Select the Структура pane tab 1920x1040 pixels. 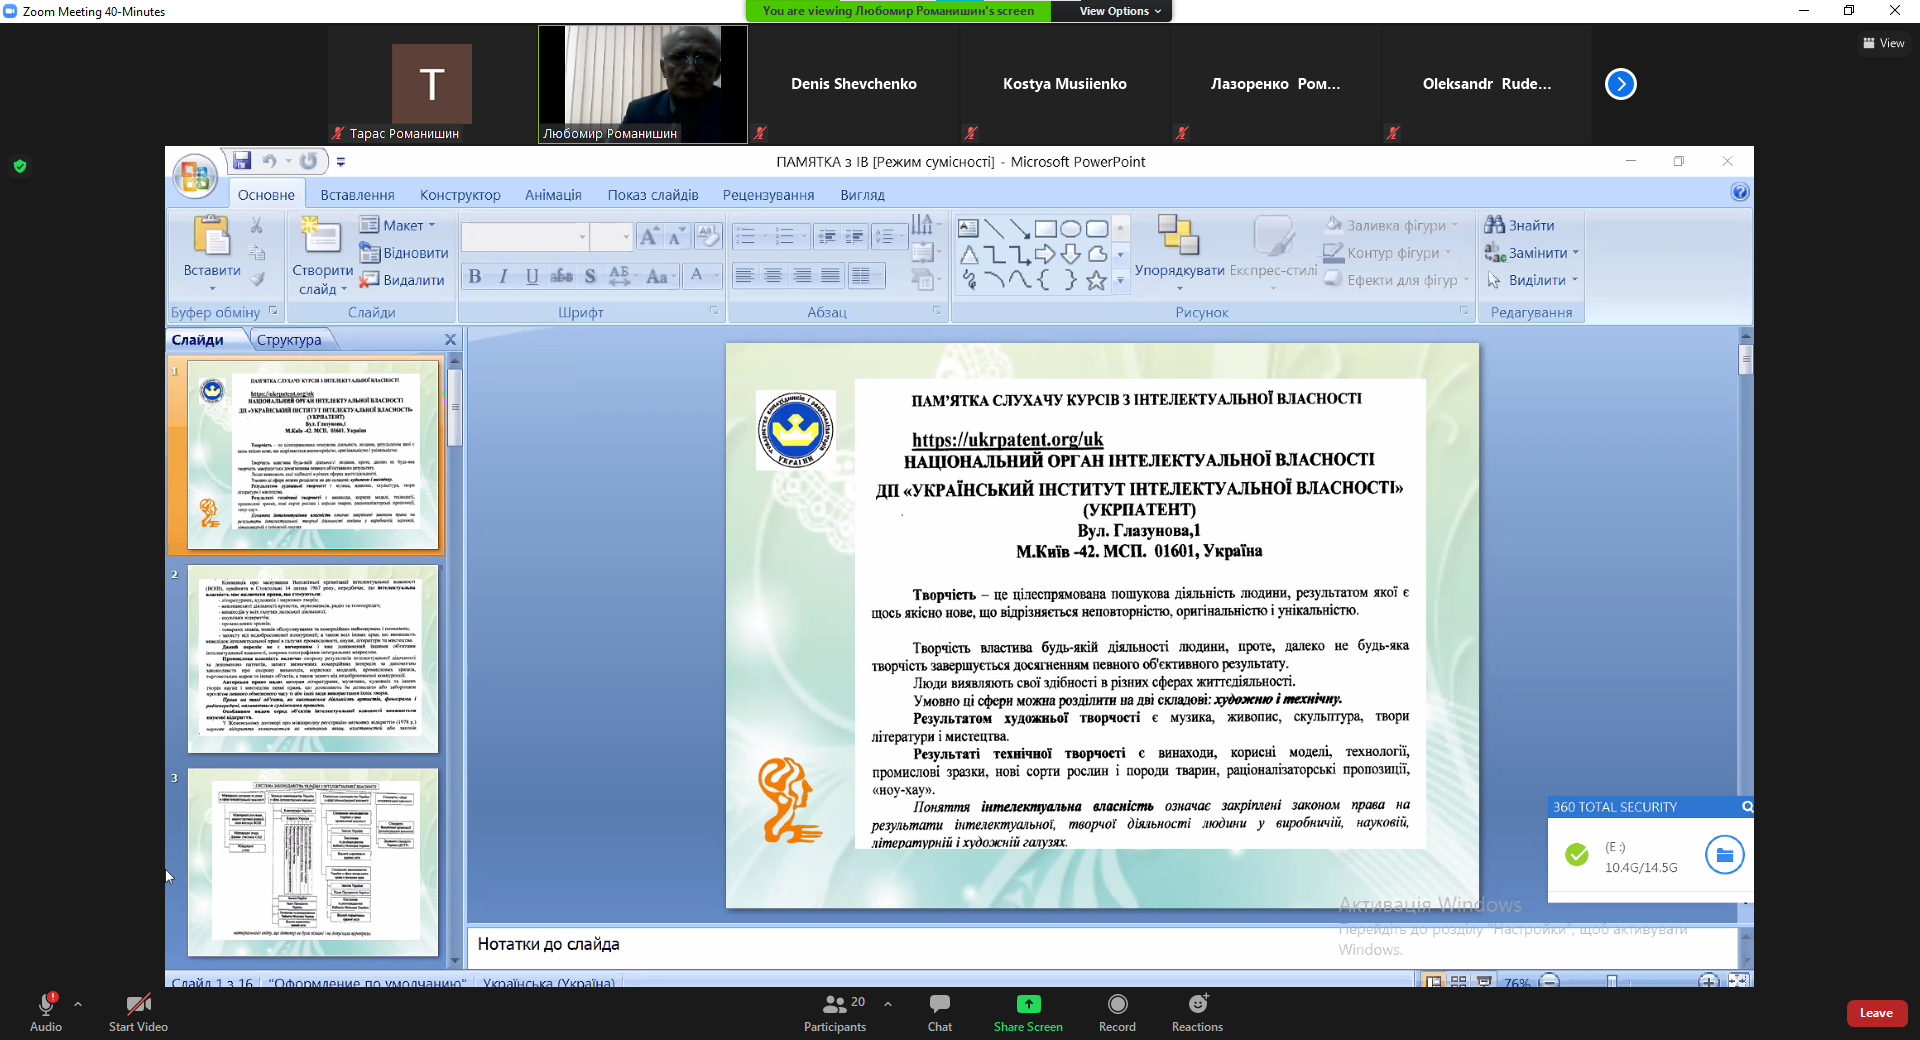pyautogui.click(x=289, y=340)
